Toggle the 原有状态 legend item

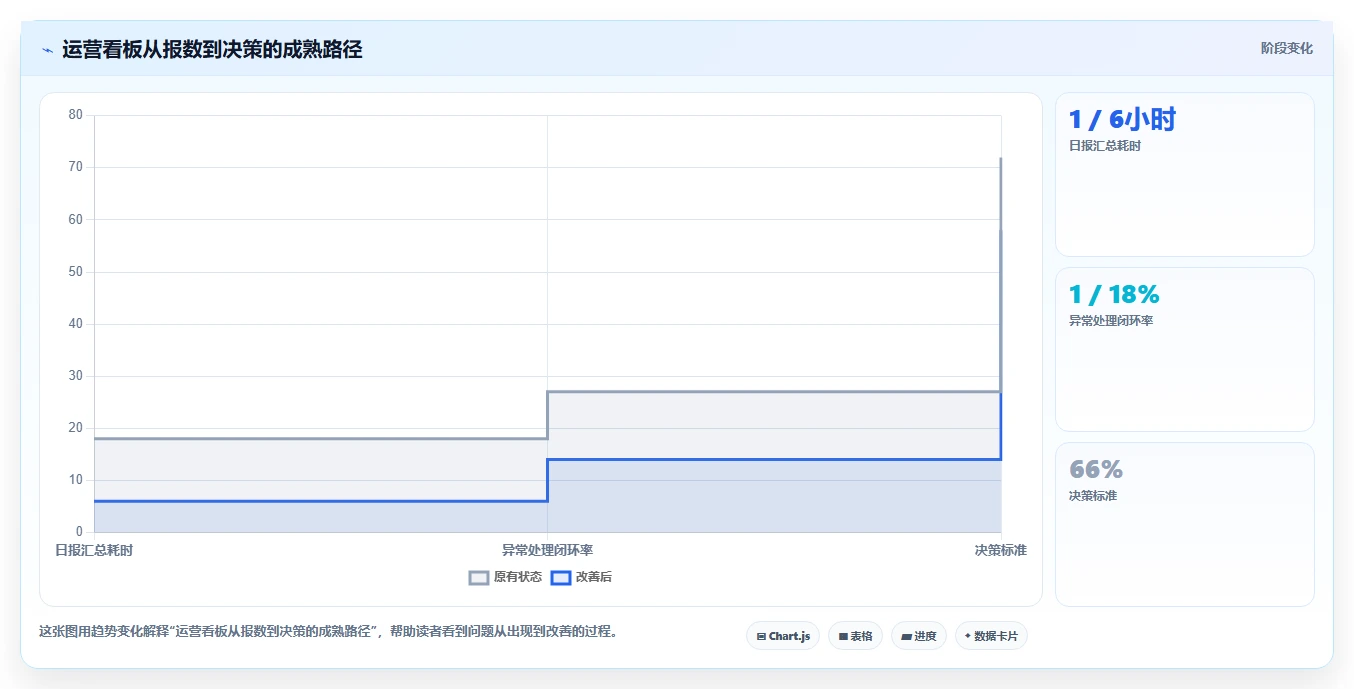tap(505, 577)
